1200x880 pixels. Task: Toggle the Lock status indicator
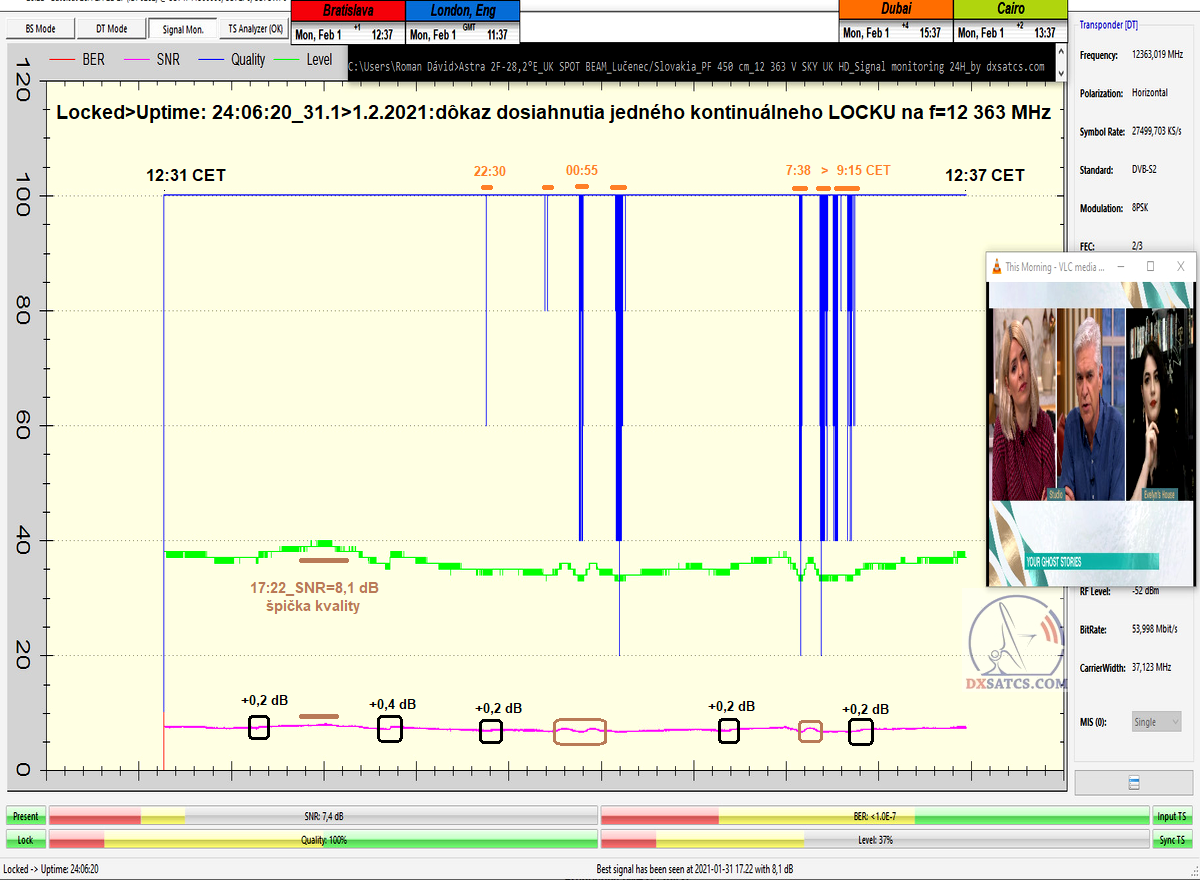click(25, 840)
